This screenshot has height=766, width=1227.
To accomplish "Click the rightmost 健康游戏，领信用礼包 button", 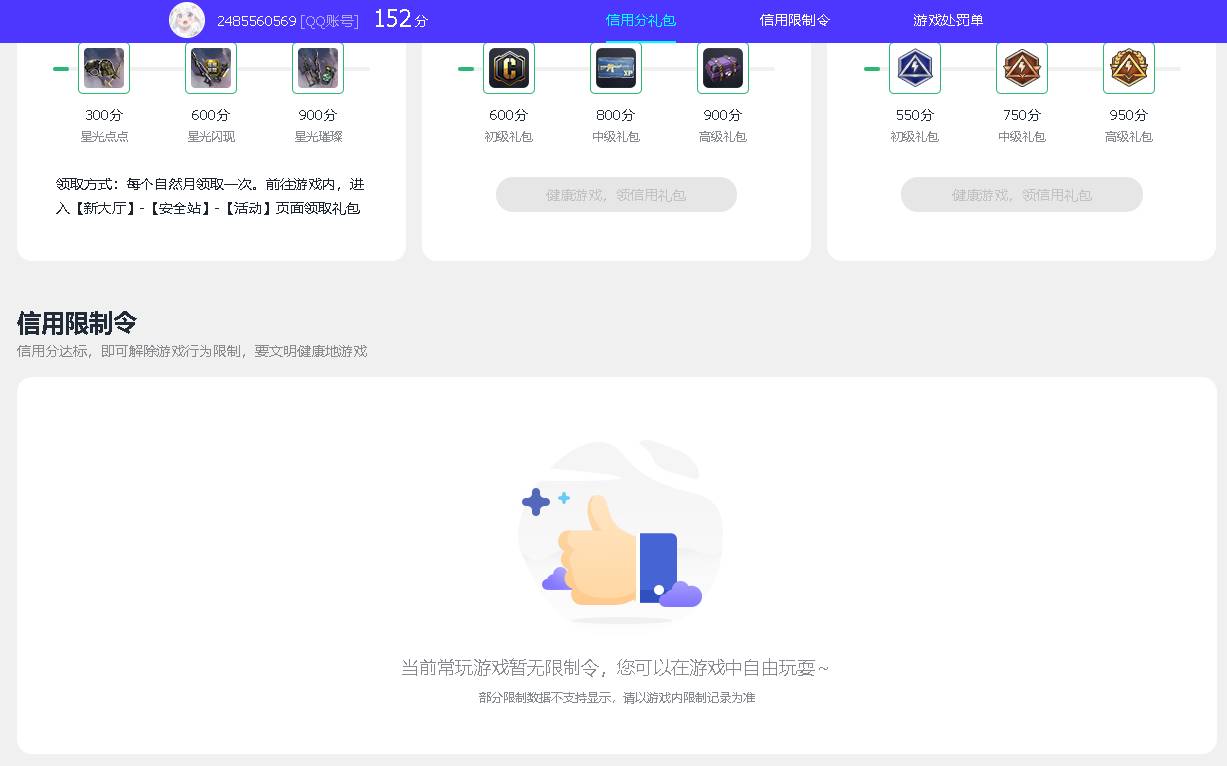I will tap(1021, 195).
